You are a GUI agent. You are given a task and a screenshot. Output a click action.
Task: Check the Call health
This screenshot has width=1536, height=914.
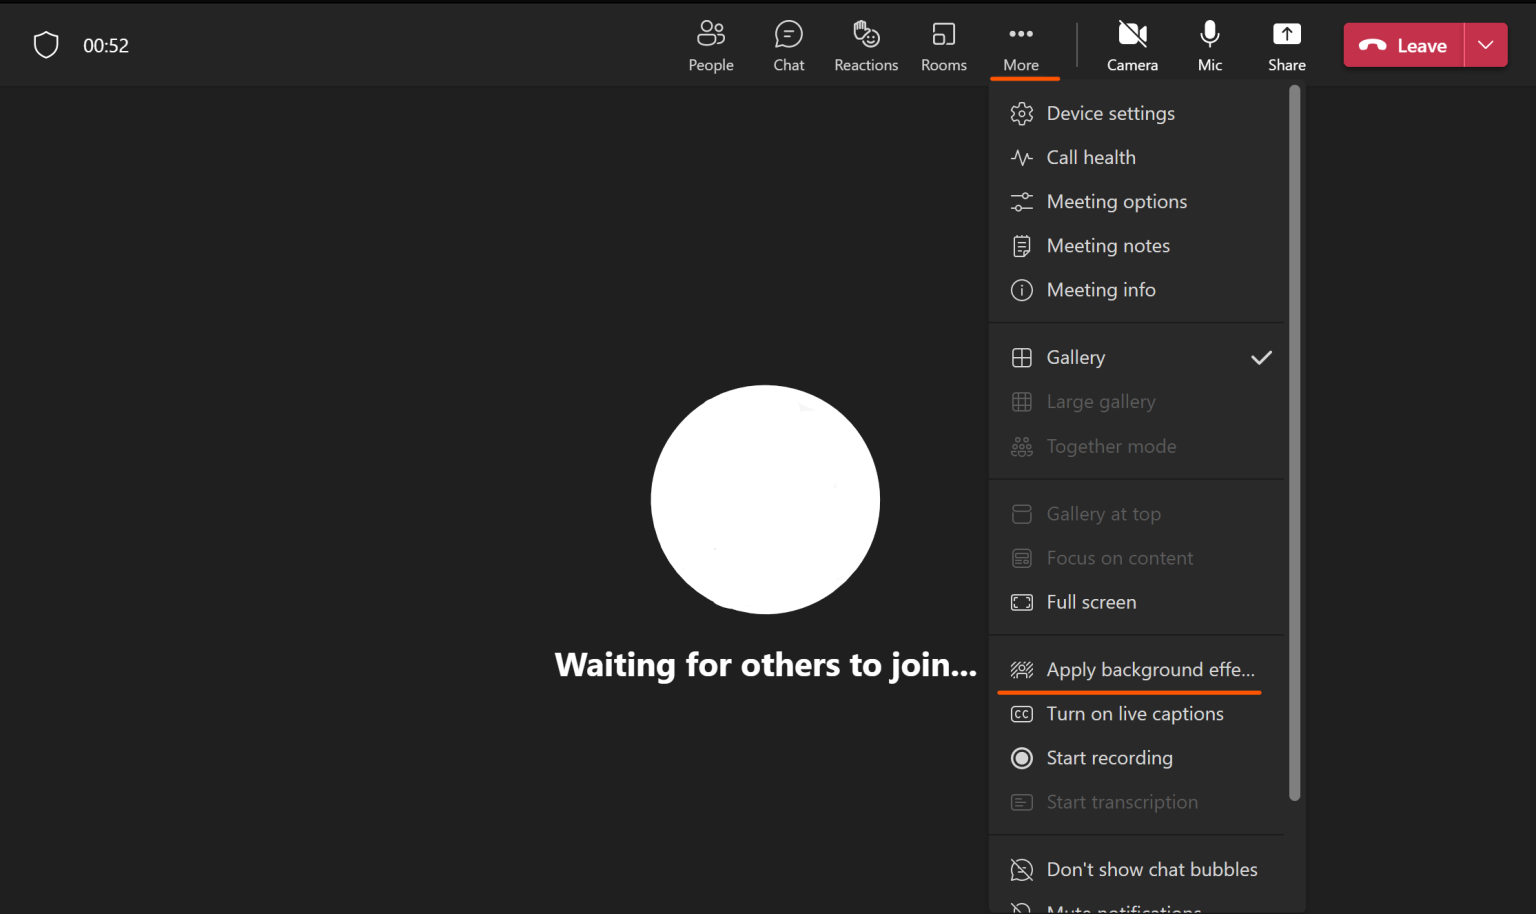(1090, 157)
